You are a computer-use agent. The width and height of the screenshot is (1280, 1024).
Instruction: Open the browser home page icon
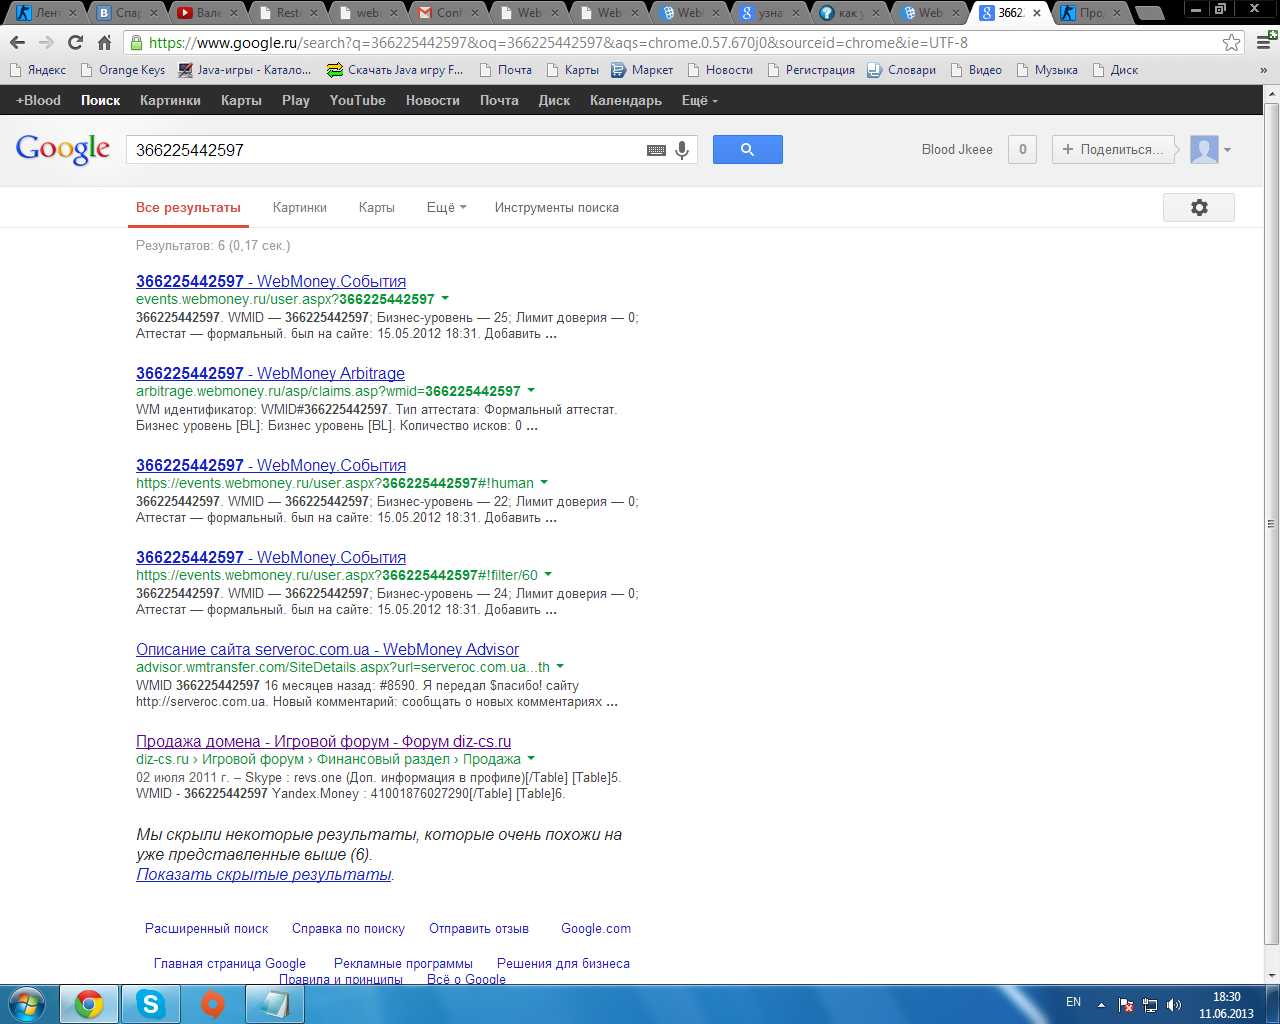[x=104, y=43]
